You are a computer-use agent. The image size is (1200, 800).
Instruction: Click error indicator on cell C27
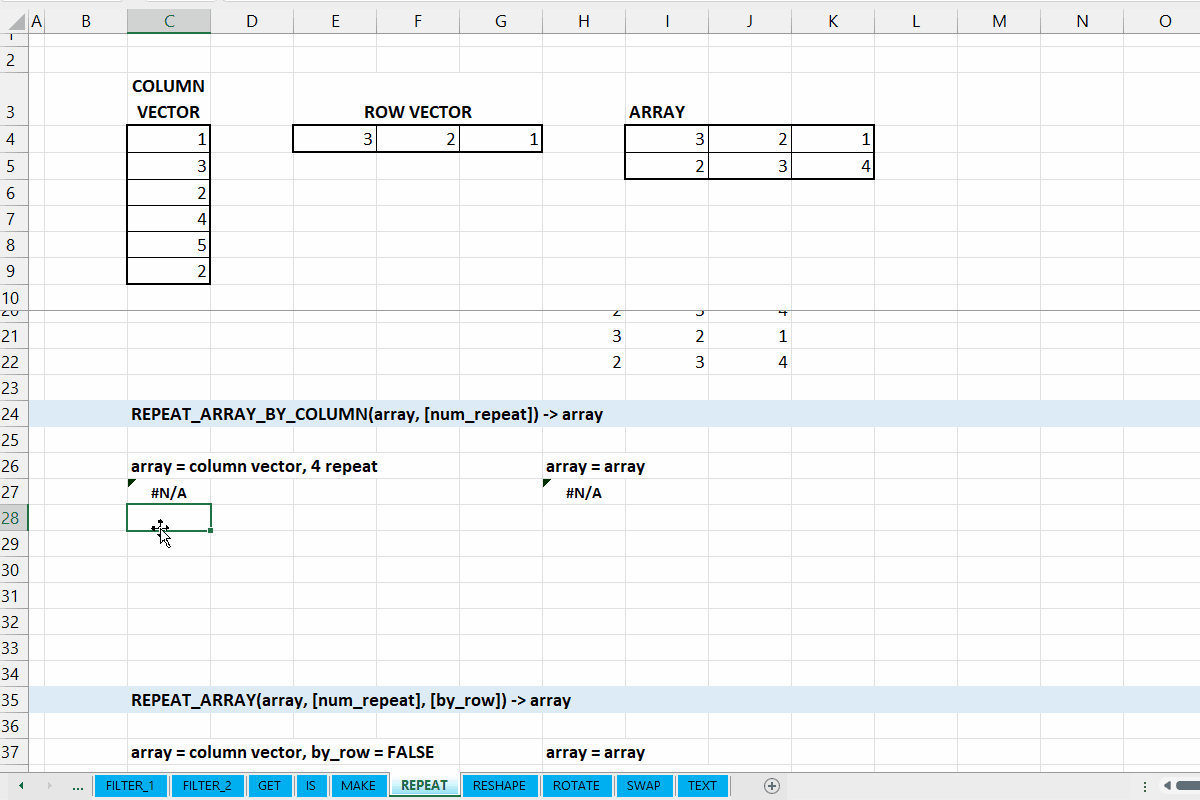click(132, 483)
